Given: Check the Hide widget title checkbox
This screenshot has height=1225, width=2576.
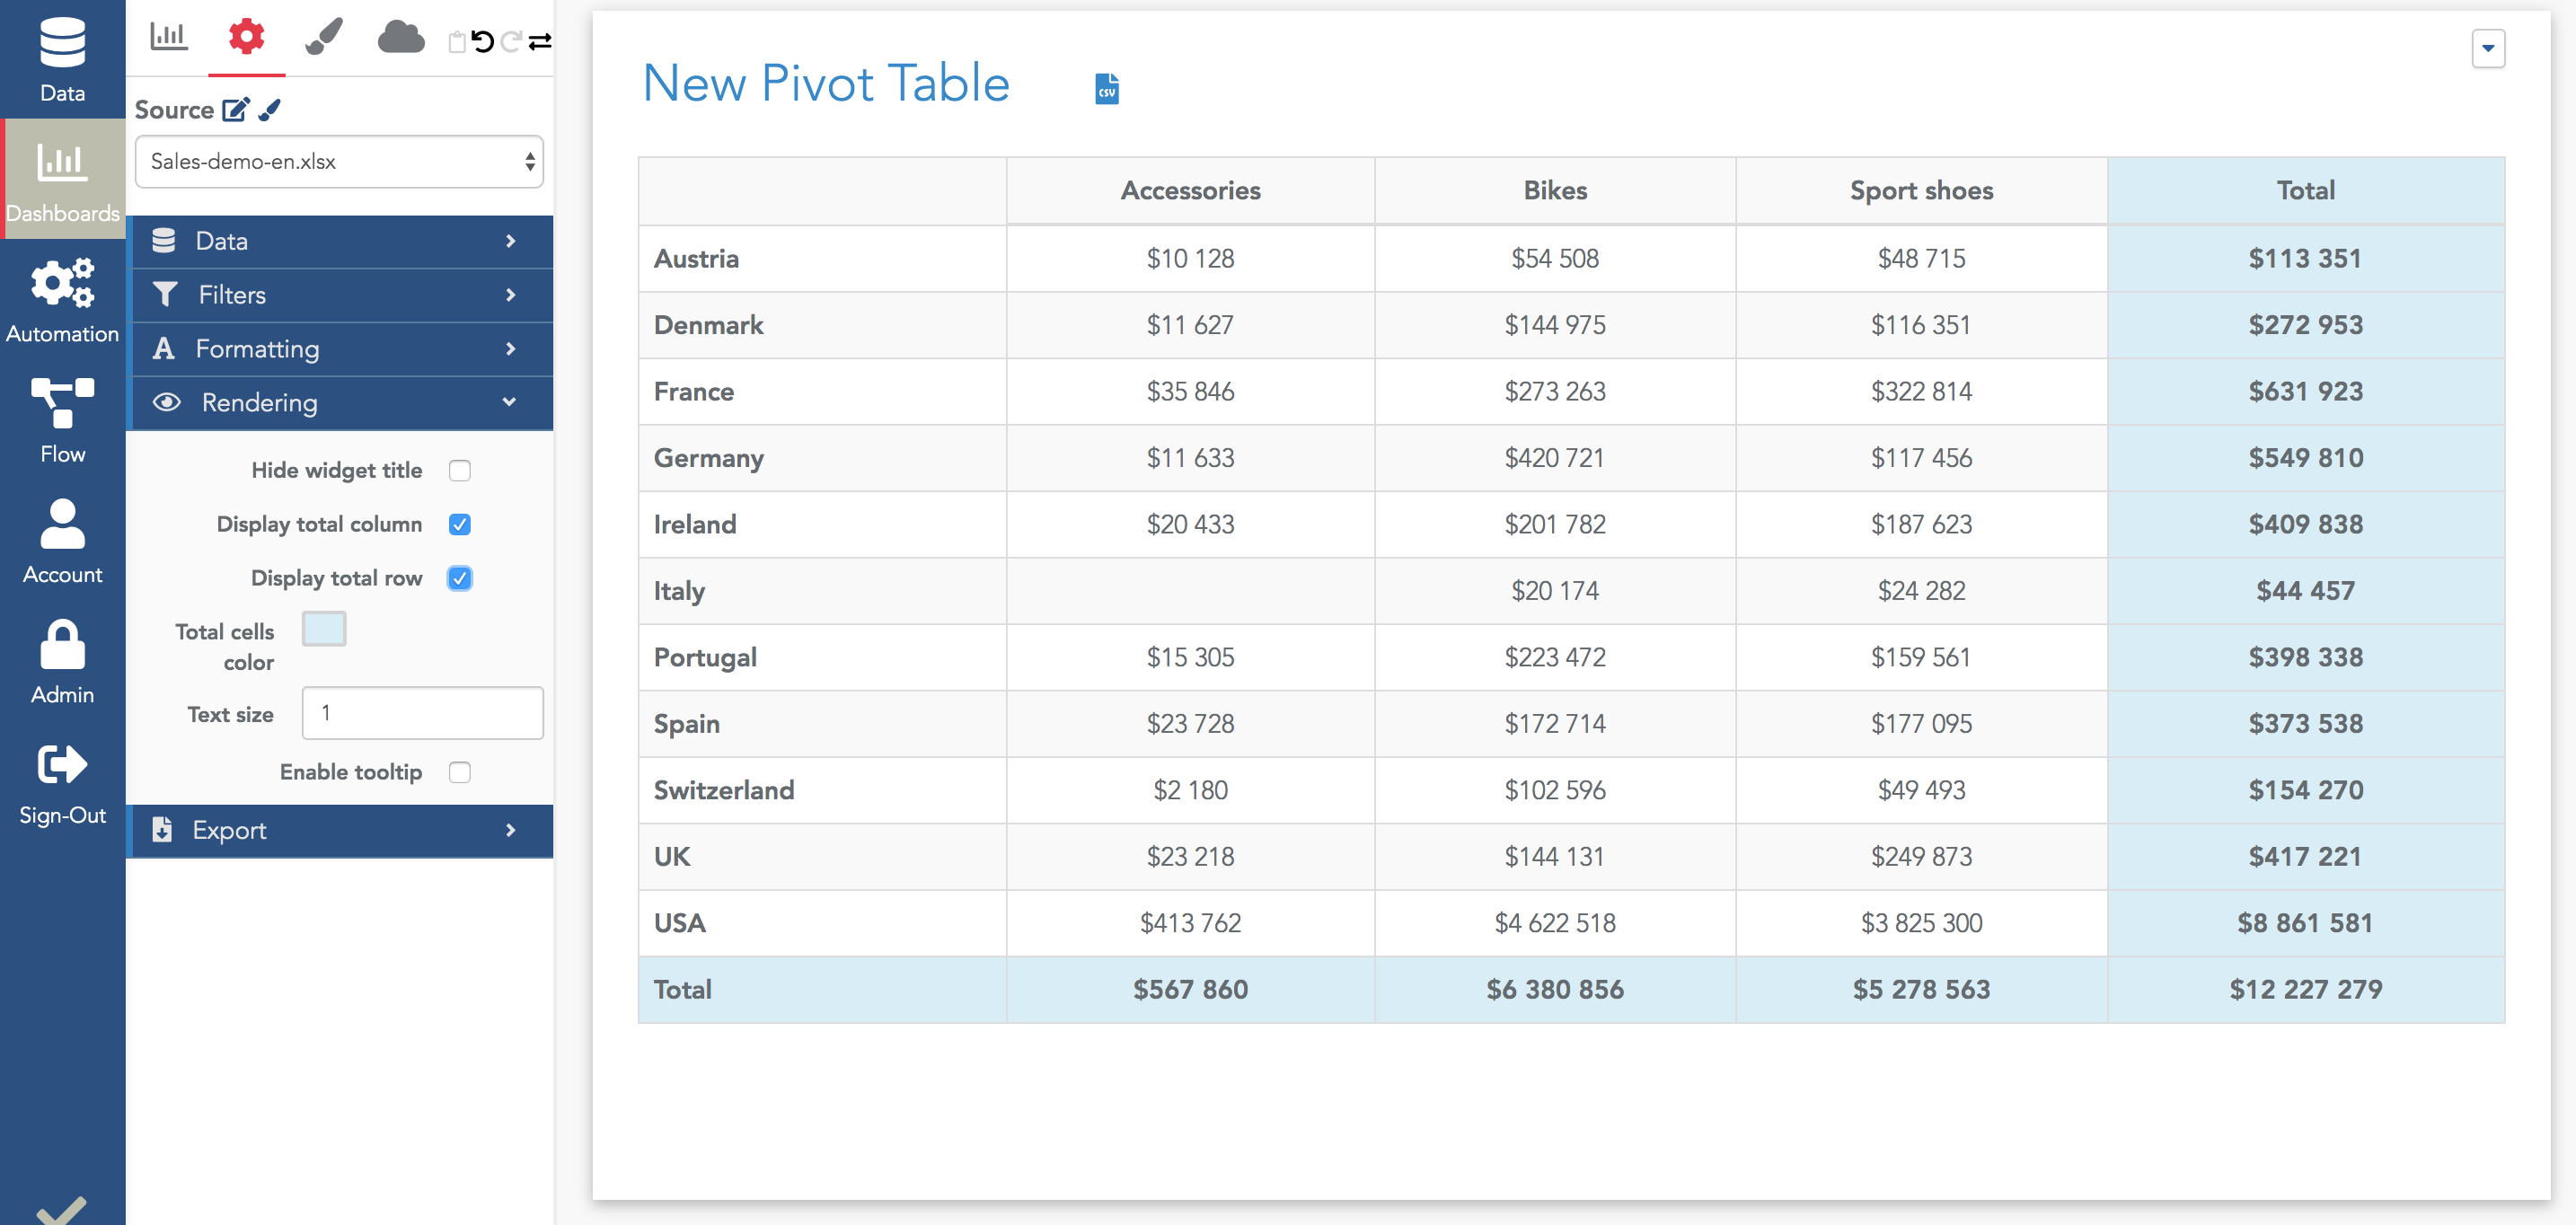Looking at the screenshot, I should pyautogui.click(x=460, y=470).
